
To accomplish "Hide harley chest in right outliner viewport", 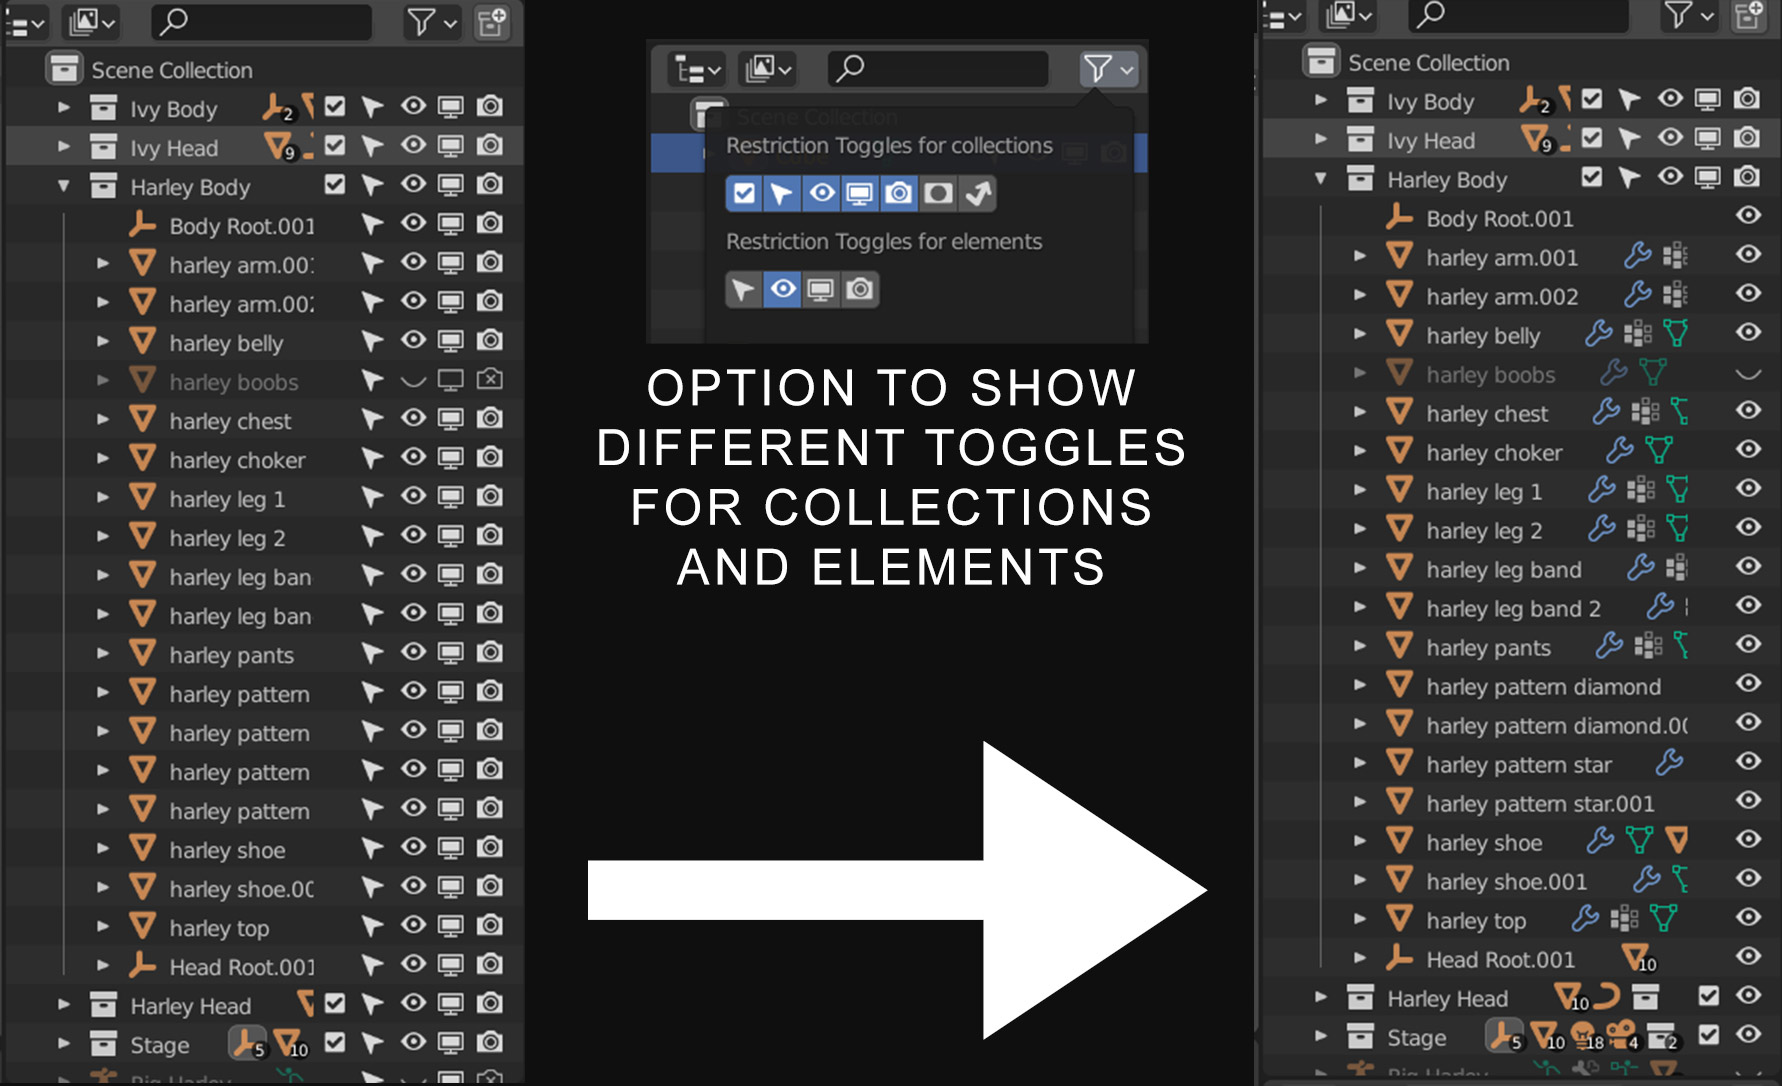I will pos(1748,410).
